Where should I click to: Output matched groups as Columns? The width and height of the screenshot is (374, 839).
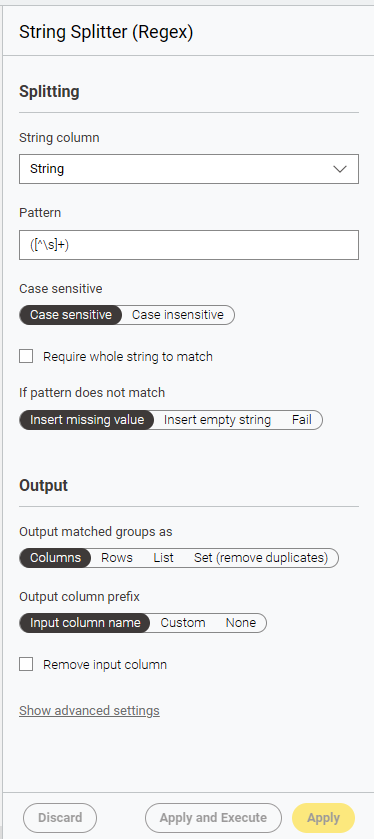(55, 558)
